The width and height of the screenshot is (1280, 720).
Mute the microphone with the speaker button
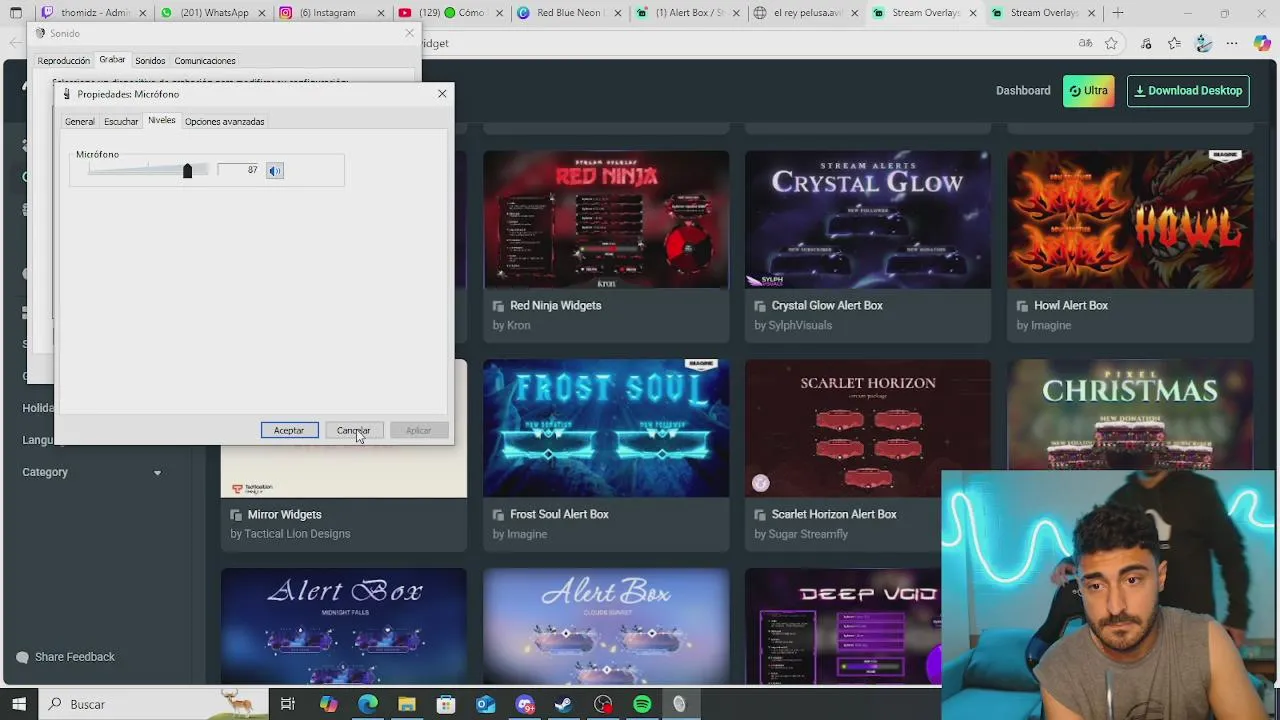point(275,171)
